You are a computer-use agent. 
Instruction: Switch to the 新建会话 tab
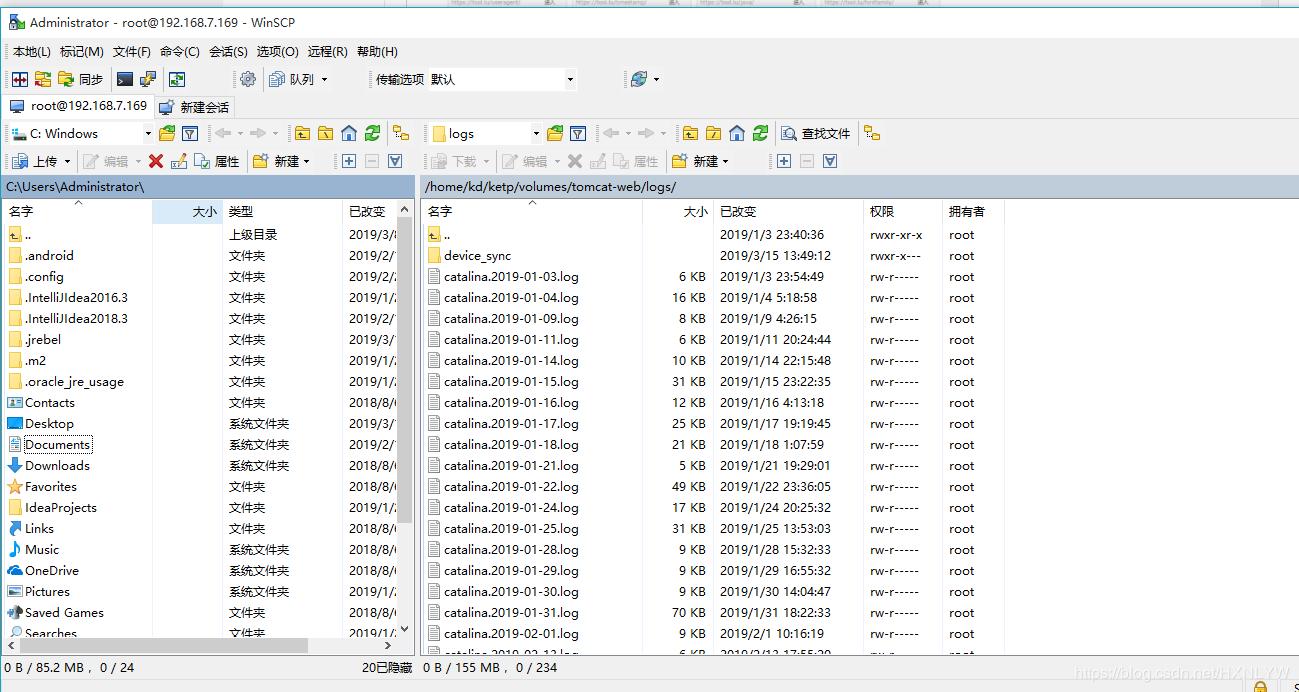point(195,107)
